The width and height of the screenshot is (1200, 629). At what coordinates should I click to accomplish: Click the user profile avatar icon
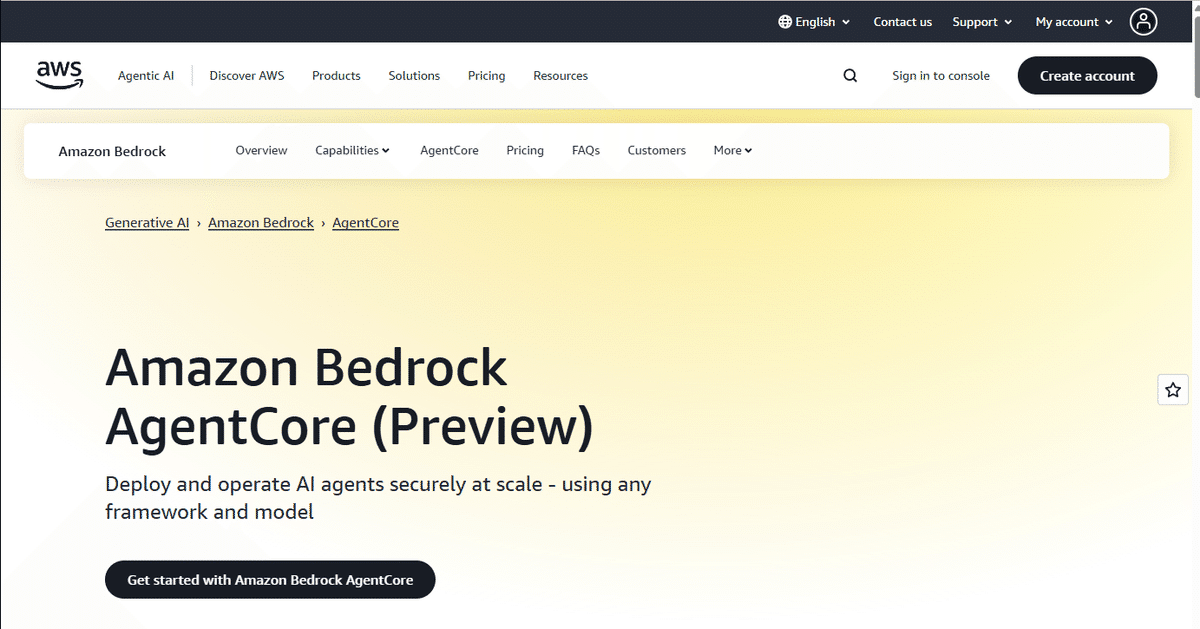coord(1143,21)
